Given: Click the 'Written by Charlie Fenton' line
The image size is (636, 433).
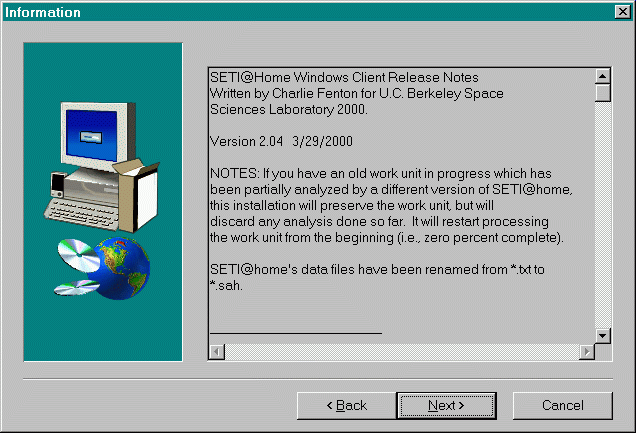Looking at the screenshot, I should (357, 94).
